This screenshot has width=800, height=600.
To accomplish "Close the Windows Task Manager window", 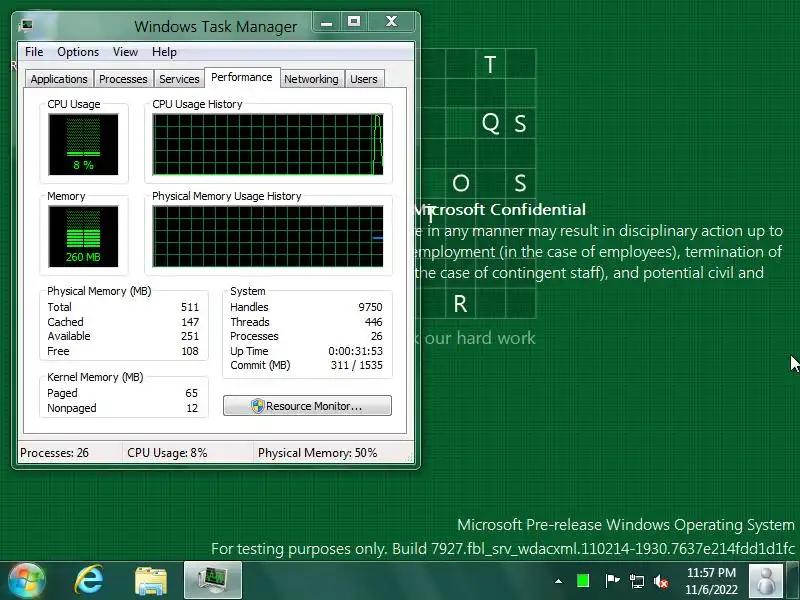I will pos(391,22).
